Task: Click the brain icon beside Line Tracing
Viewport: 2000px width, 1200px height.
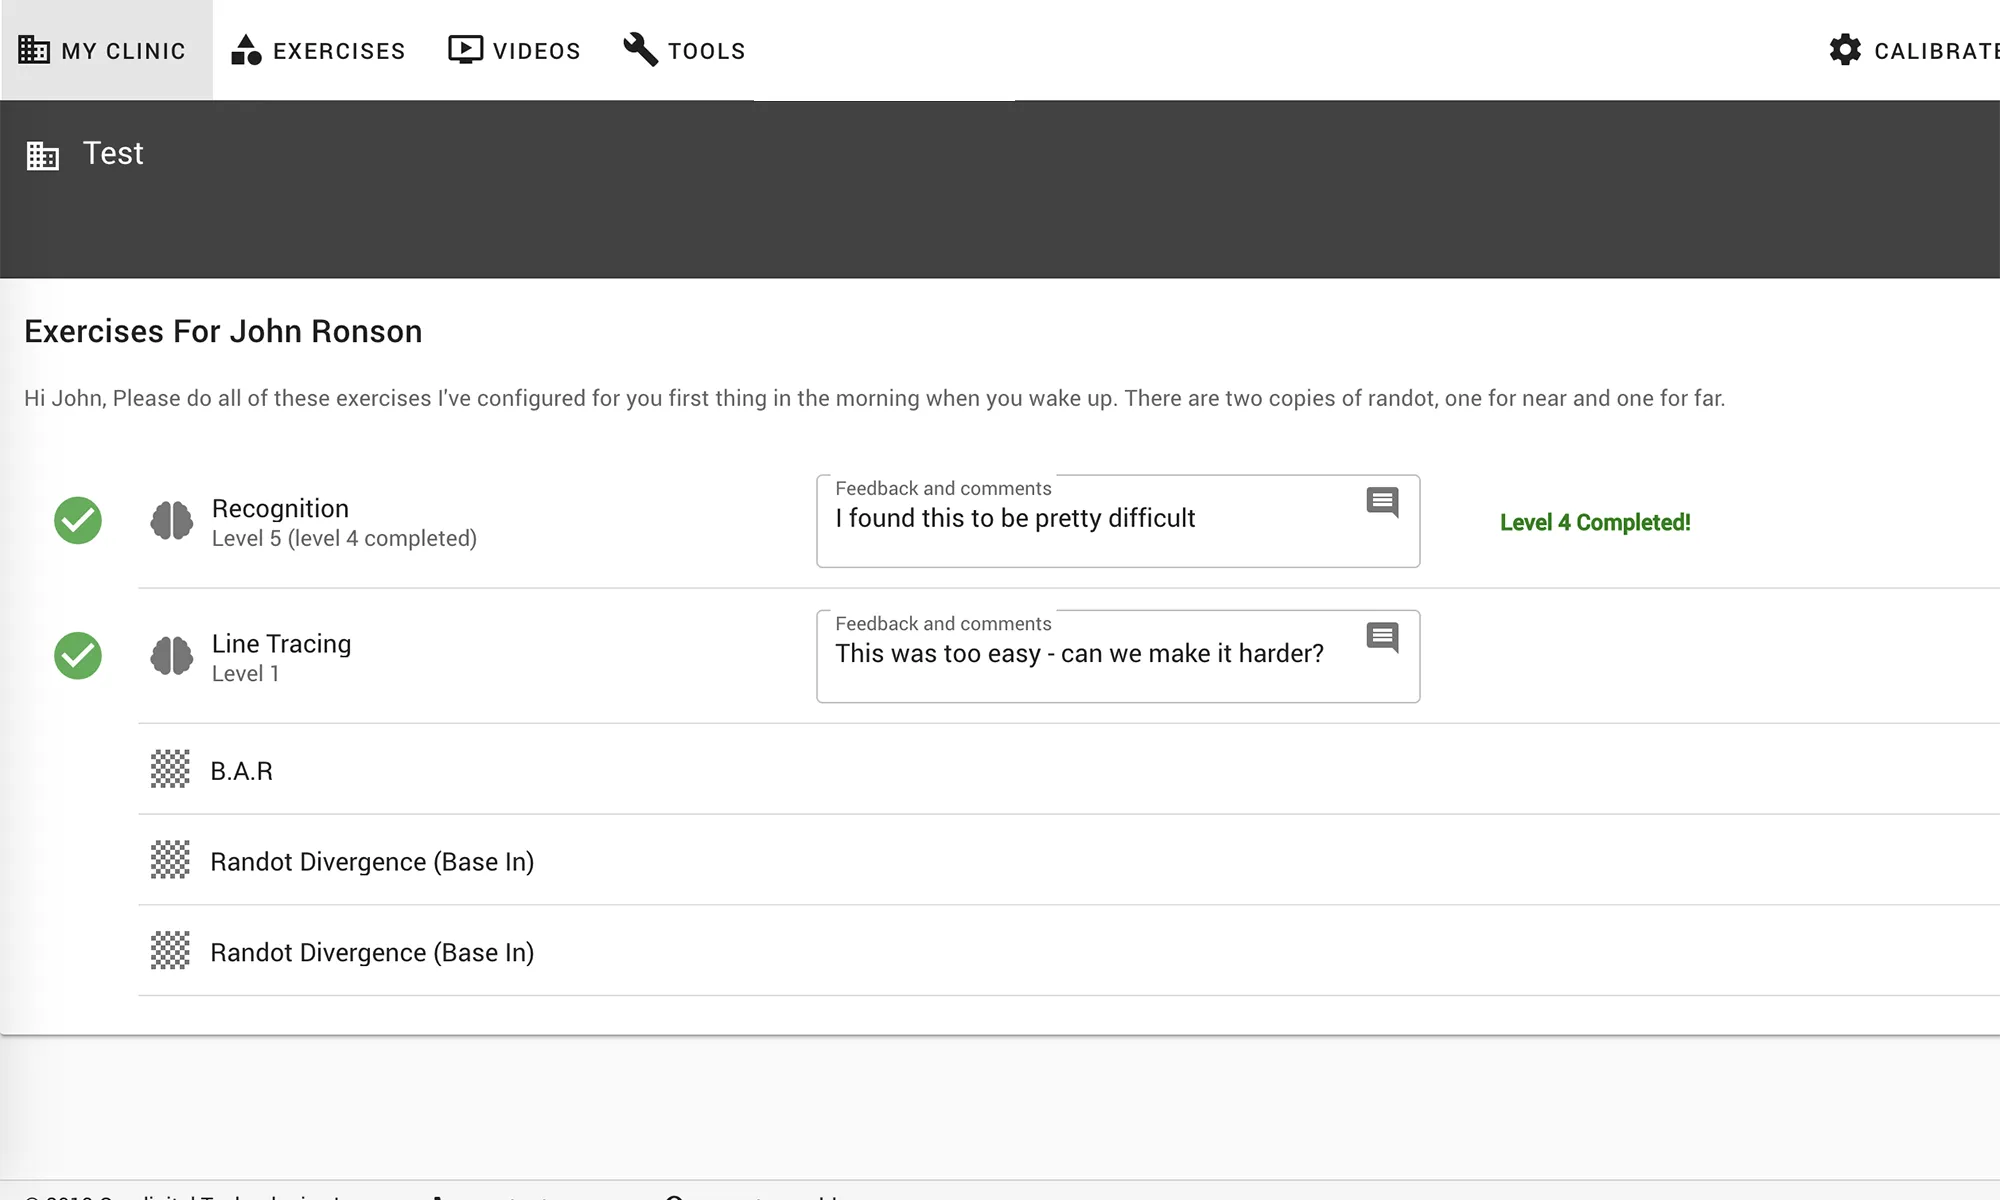Action: point(171,656)
